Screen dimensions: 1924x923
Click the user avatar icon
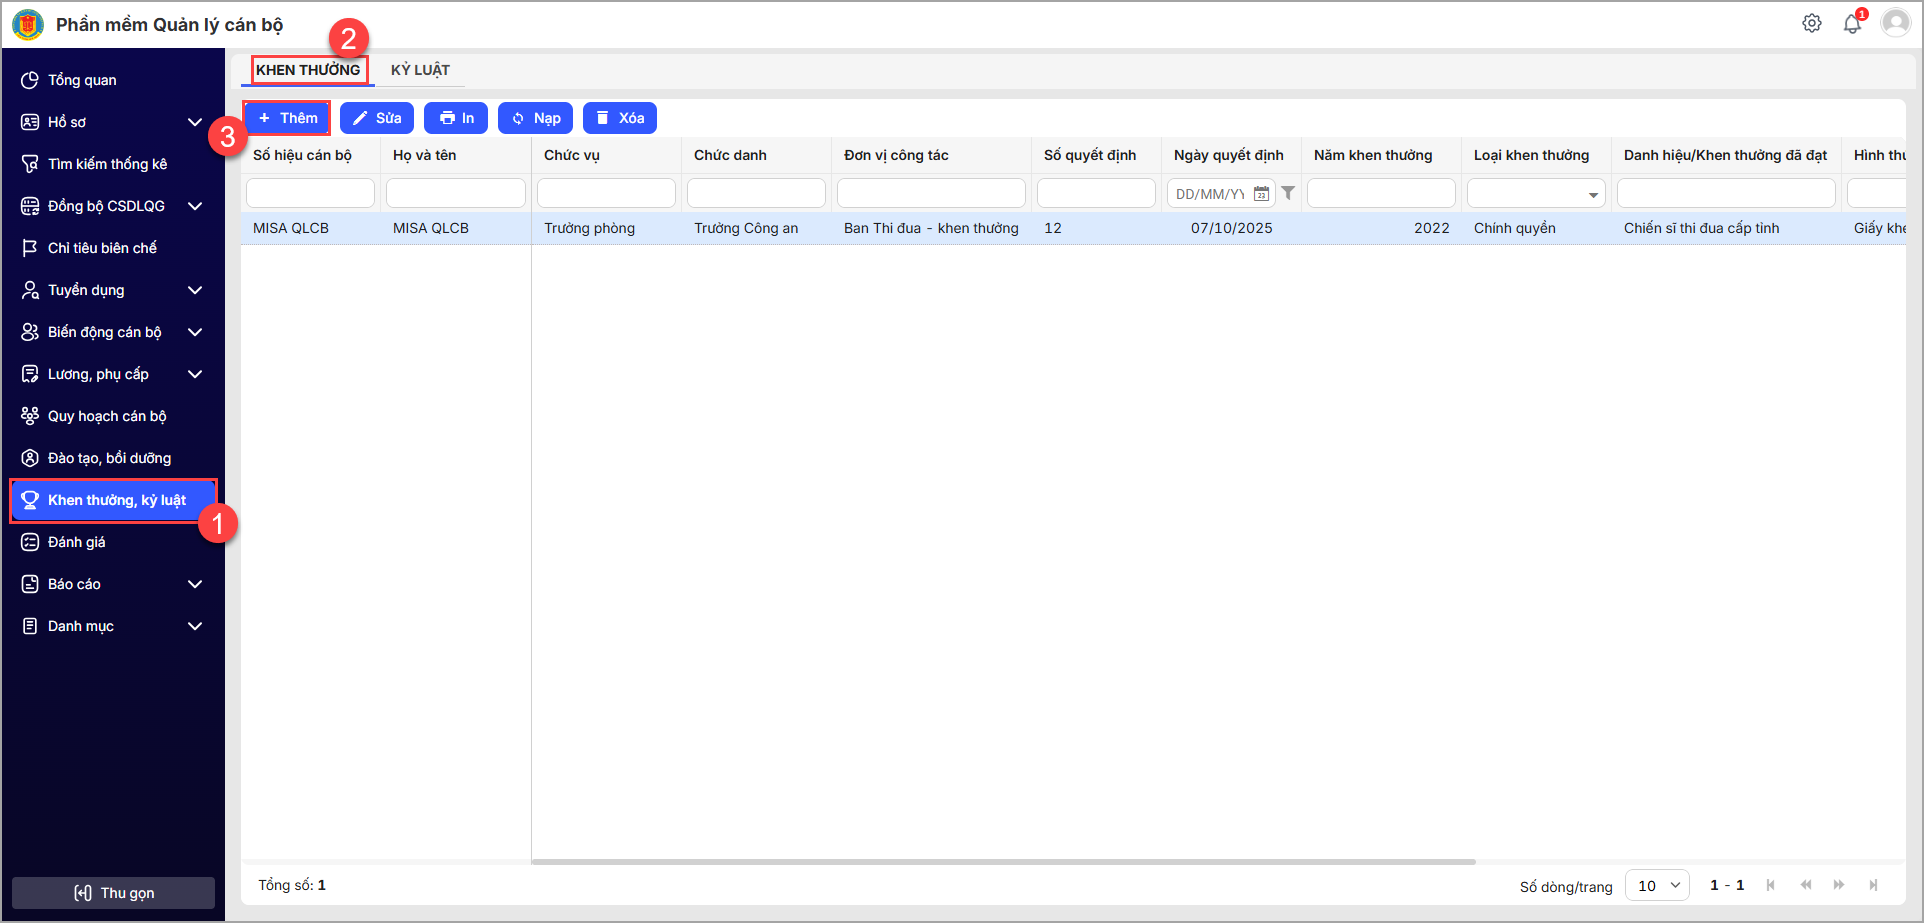[1895, 23]
